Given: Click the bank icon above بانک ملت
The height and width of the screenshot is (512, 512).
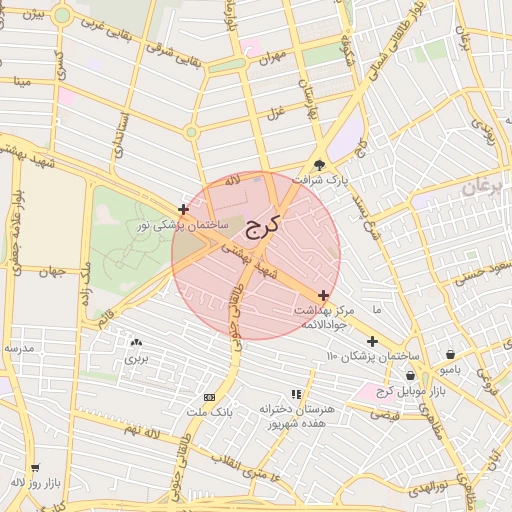Looking at the screenshot, I should 209,397.
